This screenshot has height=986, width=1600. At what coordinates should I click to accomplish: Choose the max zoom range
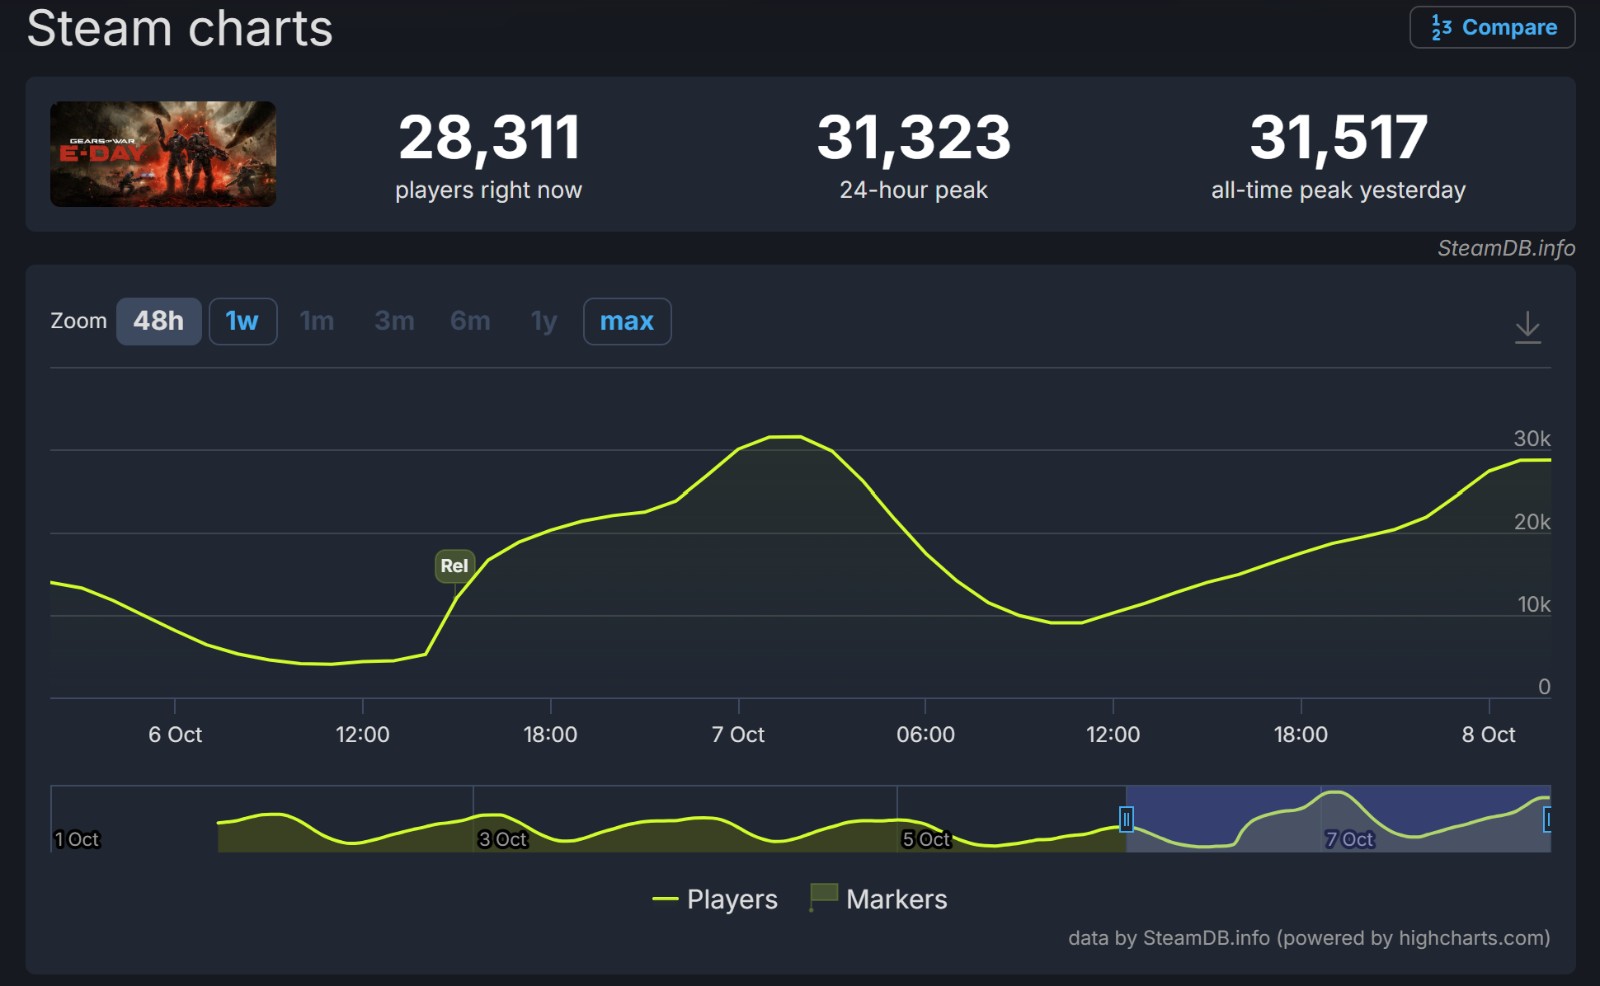pyautogui.click(x=627, y=321)
